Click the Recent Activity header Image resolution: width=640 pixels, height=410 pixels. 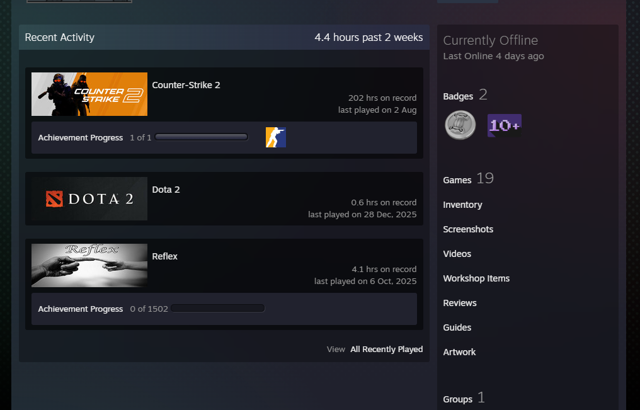tap(60, 37)
